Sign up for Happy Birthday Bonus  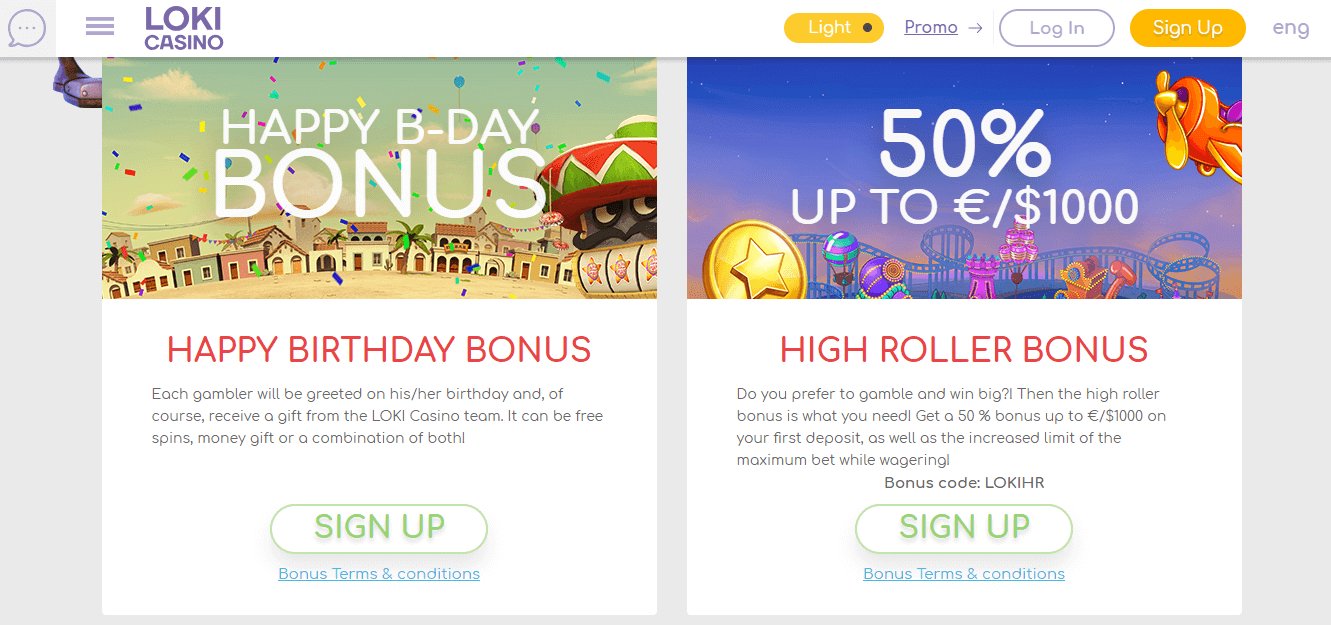pyautogui.click(x=379, y=528)
